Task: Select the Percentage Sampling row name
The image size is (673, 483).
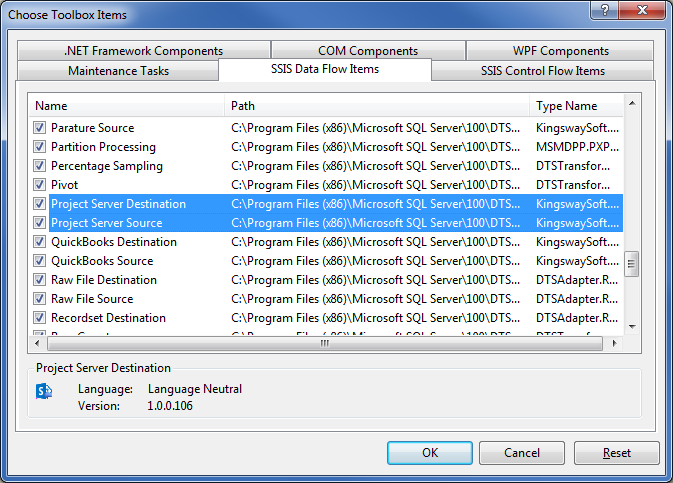Action: click(107, 166)
